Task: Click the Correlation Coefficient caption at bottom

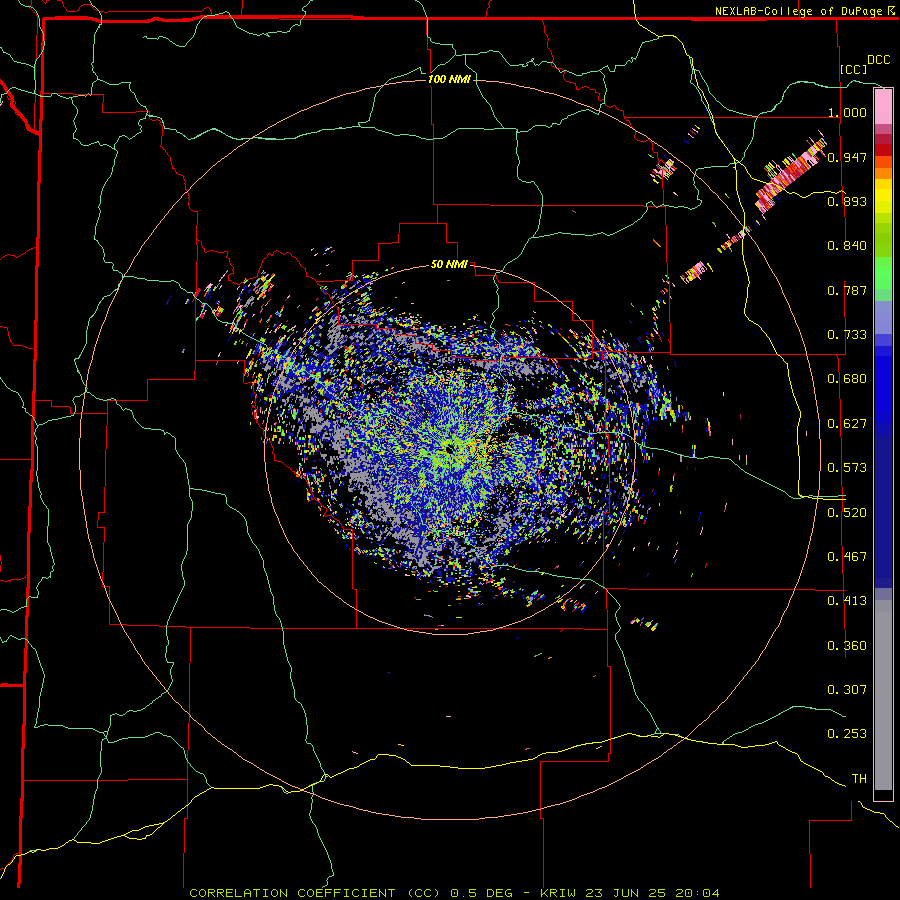Action: pos(454,893)
